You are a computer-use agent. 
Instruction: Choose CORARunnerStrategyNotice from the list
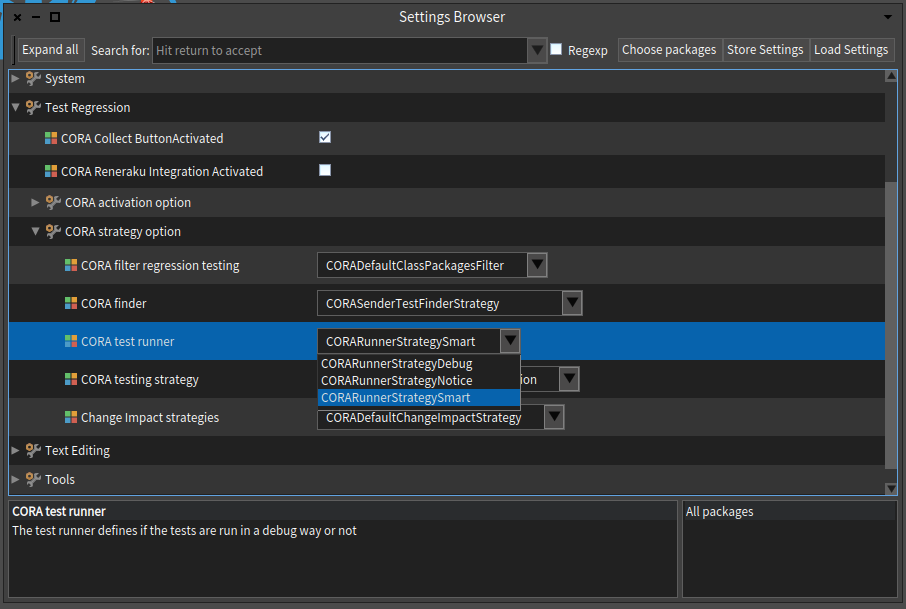(419, 381)
